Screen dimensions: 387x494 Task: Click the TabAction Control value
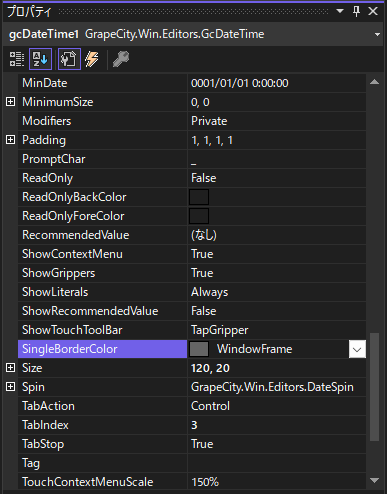click(210, 406)
